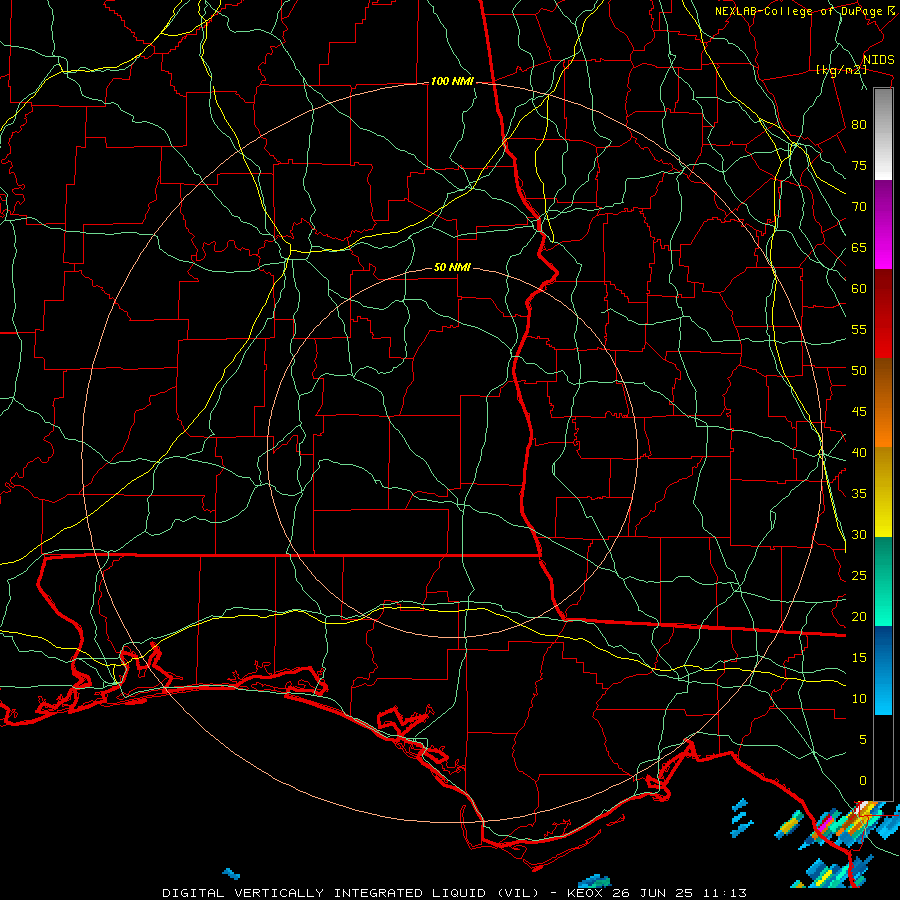Click the 25 value on the VIL scale

(x=859, y=576)
